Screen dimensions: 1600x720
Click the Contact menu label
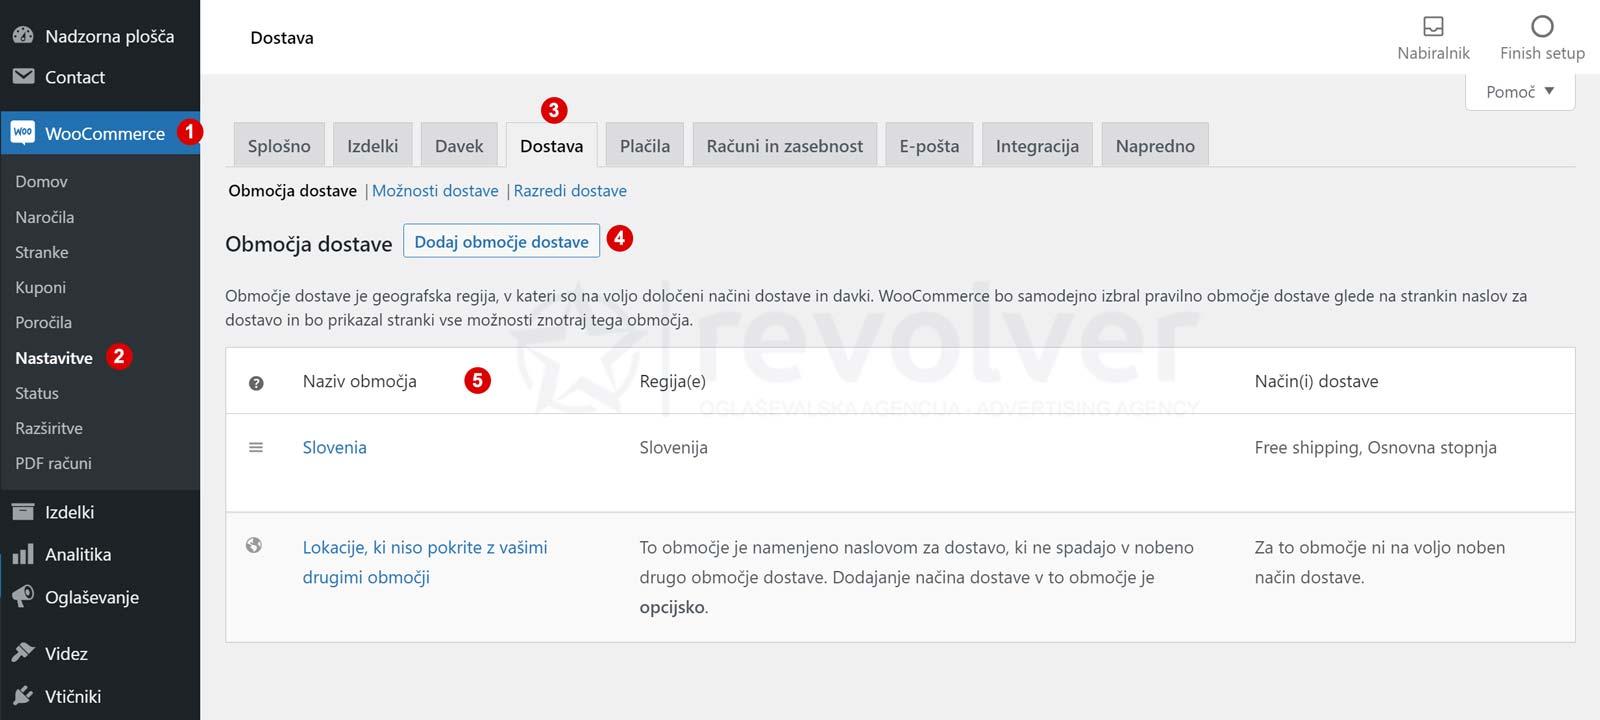pos(75,77)
